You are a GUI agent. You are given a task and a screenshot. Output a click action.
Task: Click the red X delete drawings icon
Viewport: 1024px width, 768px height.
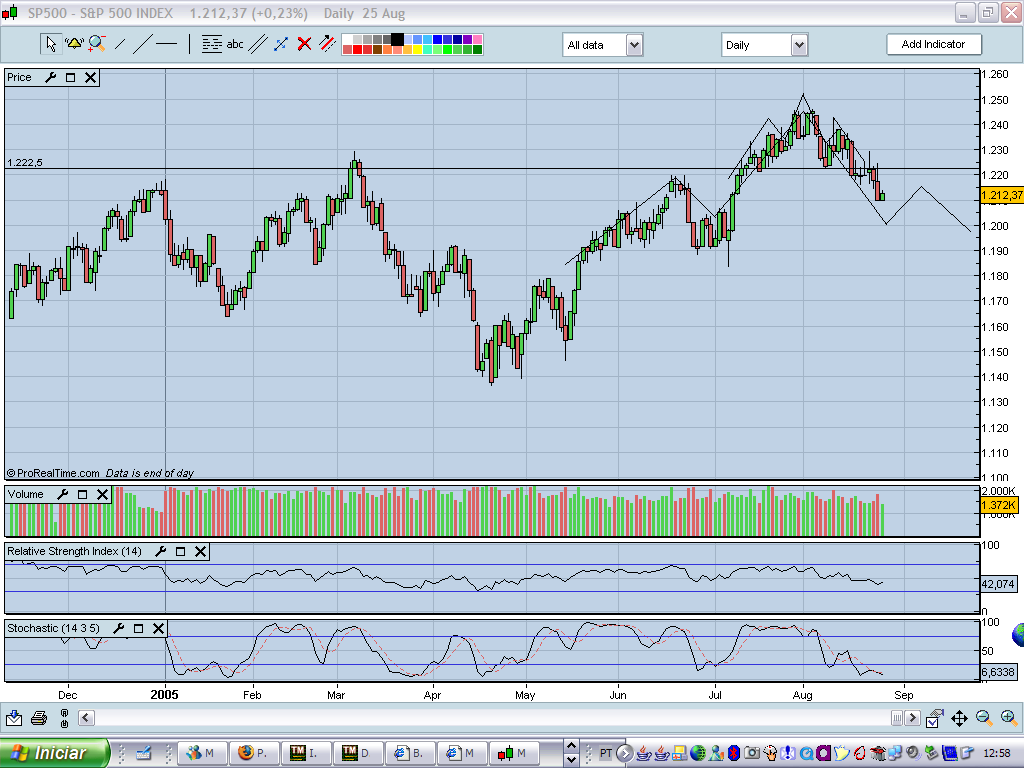[x=303, y=44]
